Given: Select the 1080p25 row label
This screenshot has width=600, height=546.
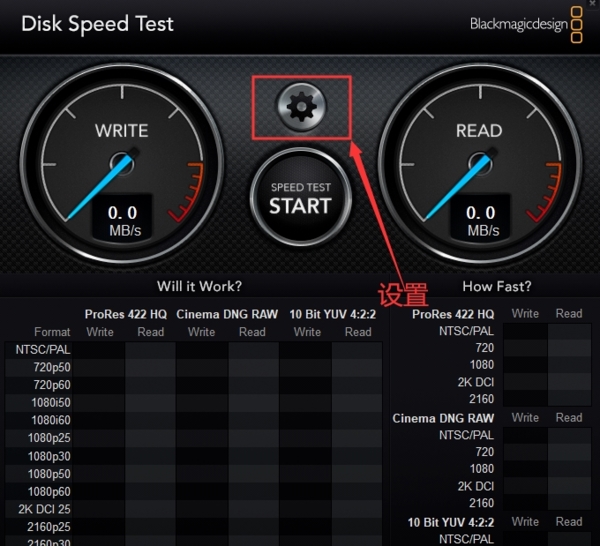Looking at the screenshot, I should coord(49,438).
